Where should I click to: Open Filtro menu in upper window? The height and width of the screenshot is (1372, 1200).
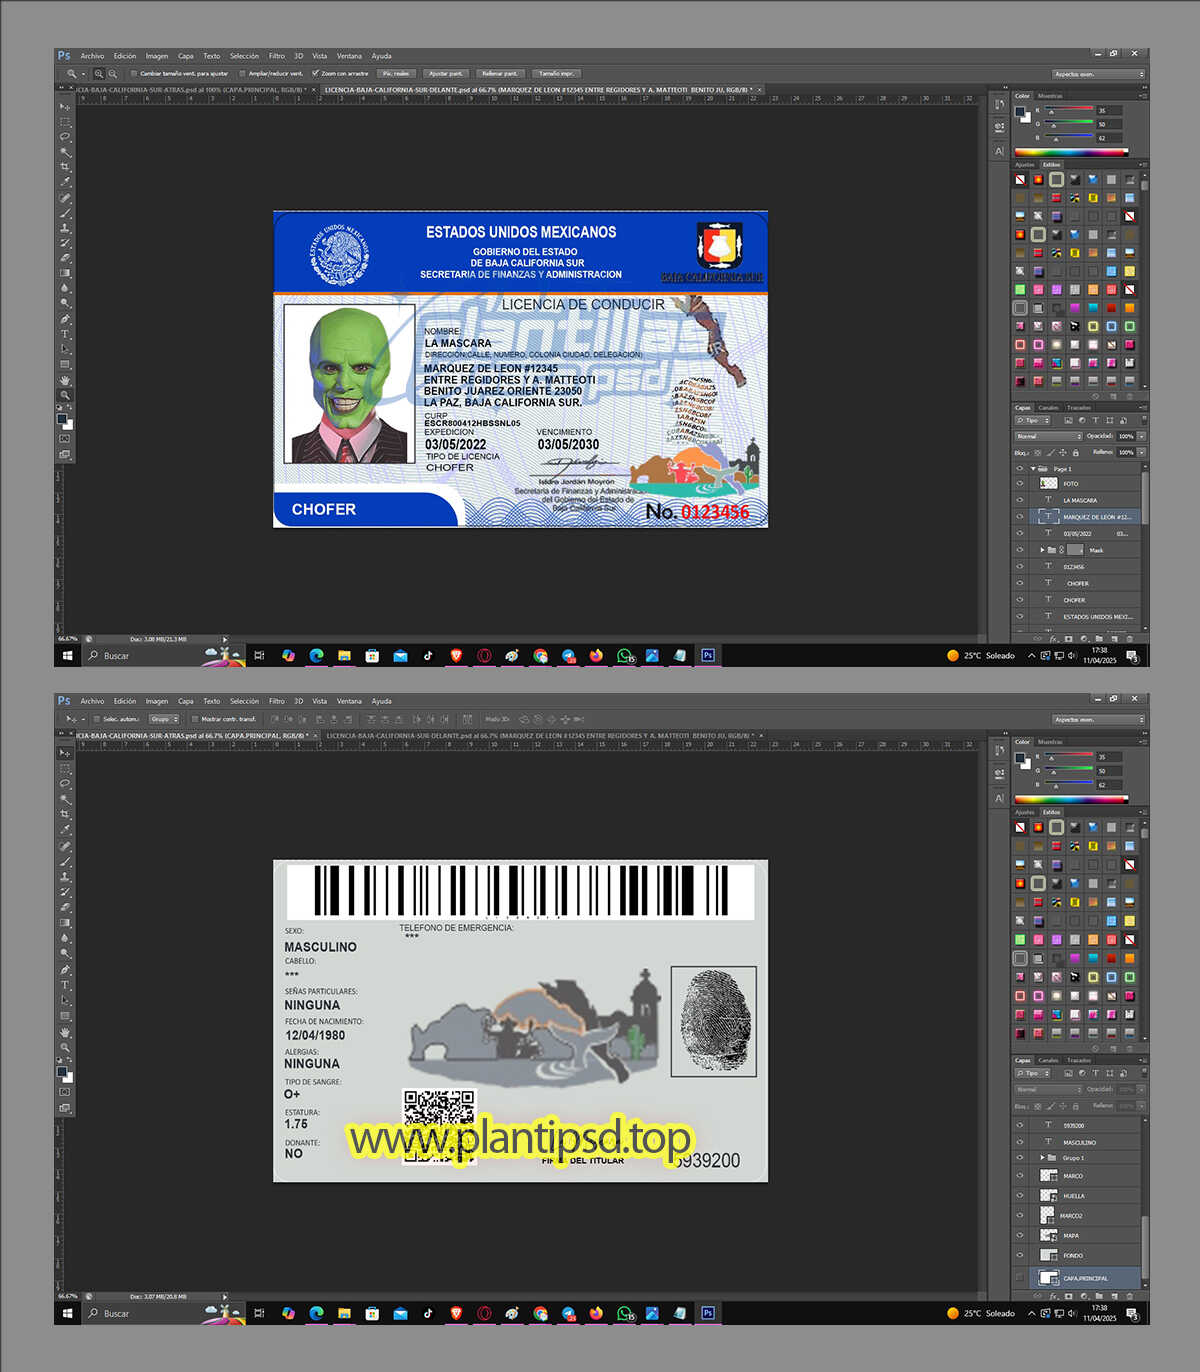point(277,56)
